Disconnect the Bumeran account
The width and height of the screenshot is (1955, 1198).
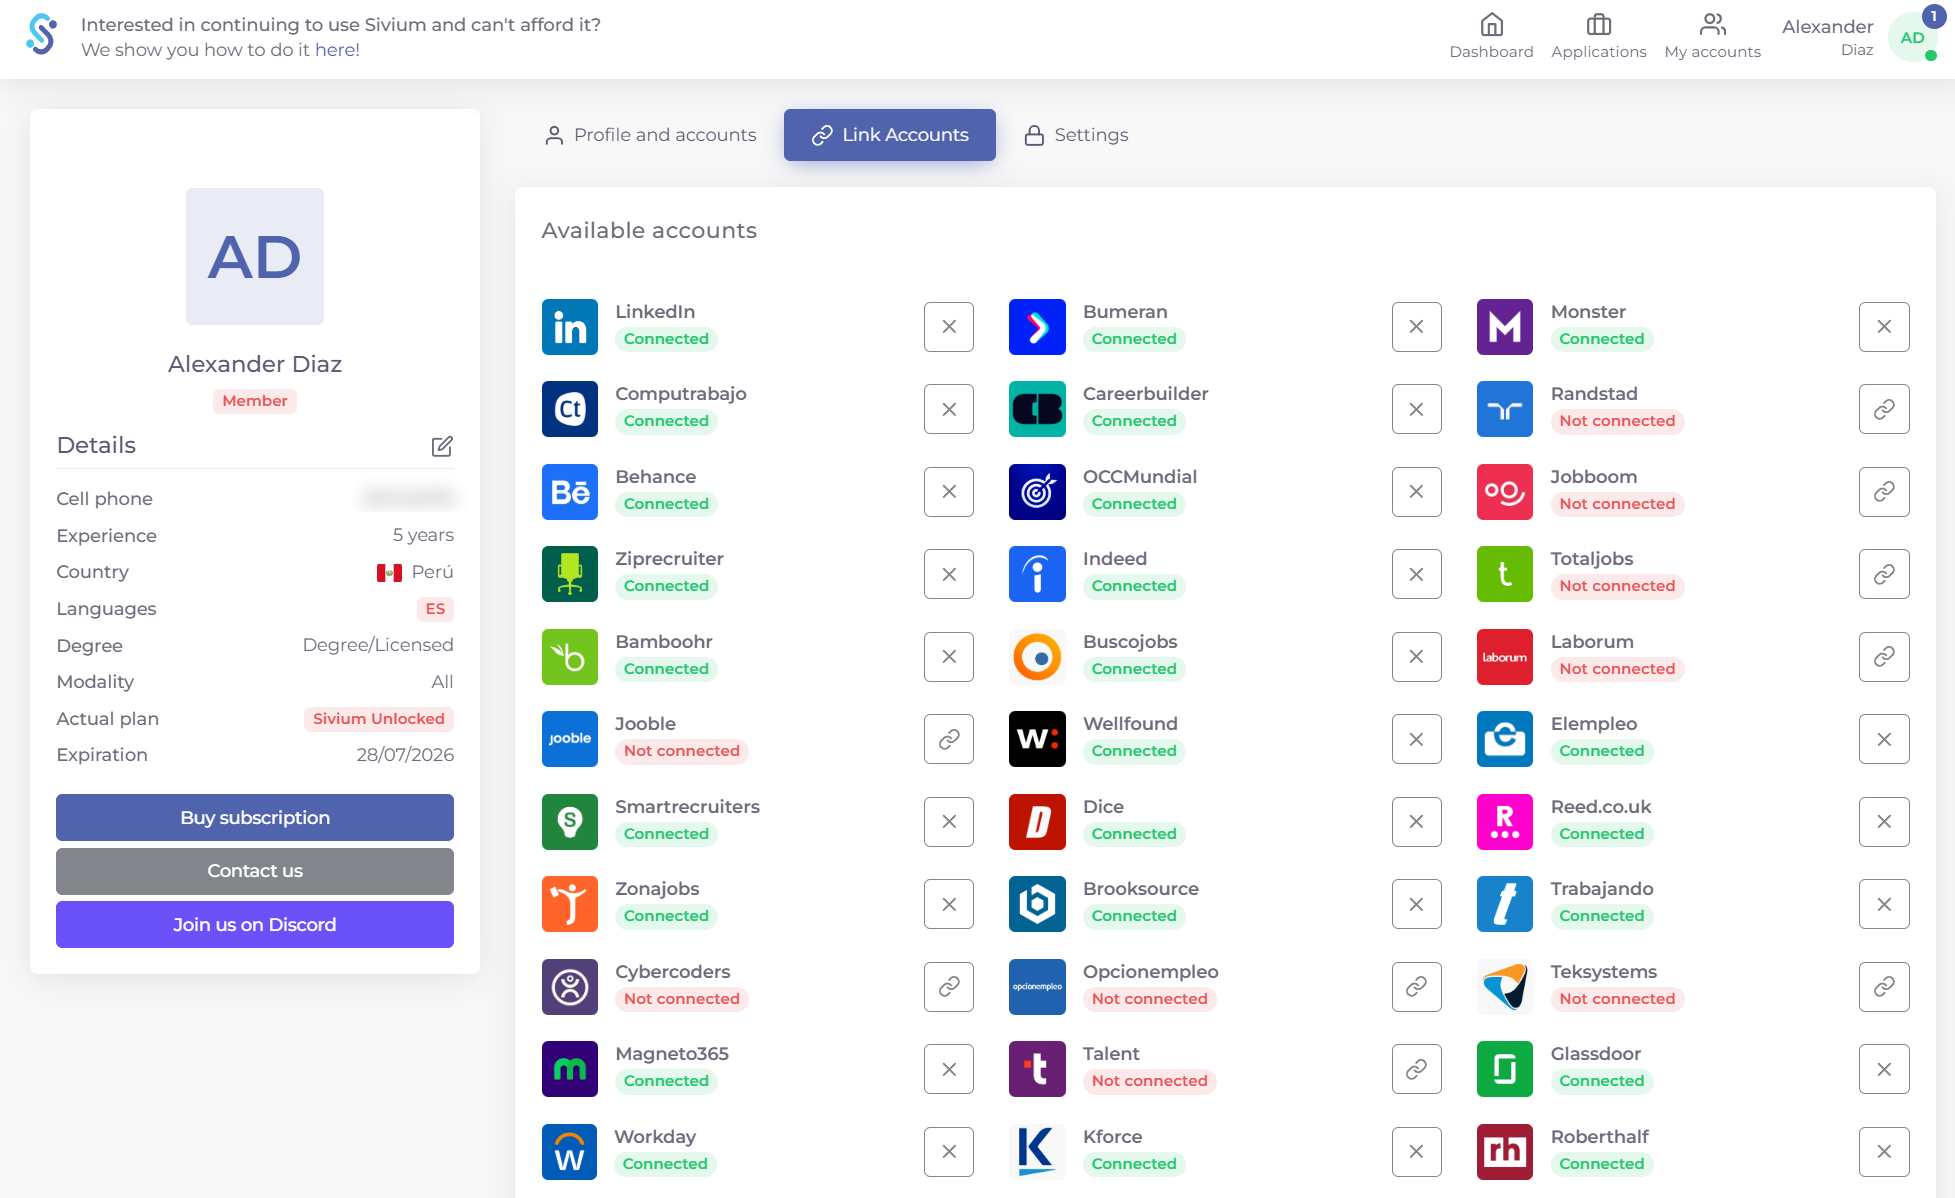pos(1417,327)
